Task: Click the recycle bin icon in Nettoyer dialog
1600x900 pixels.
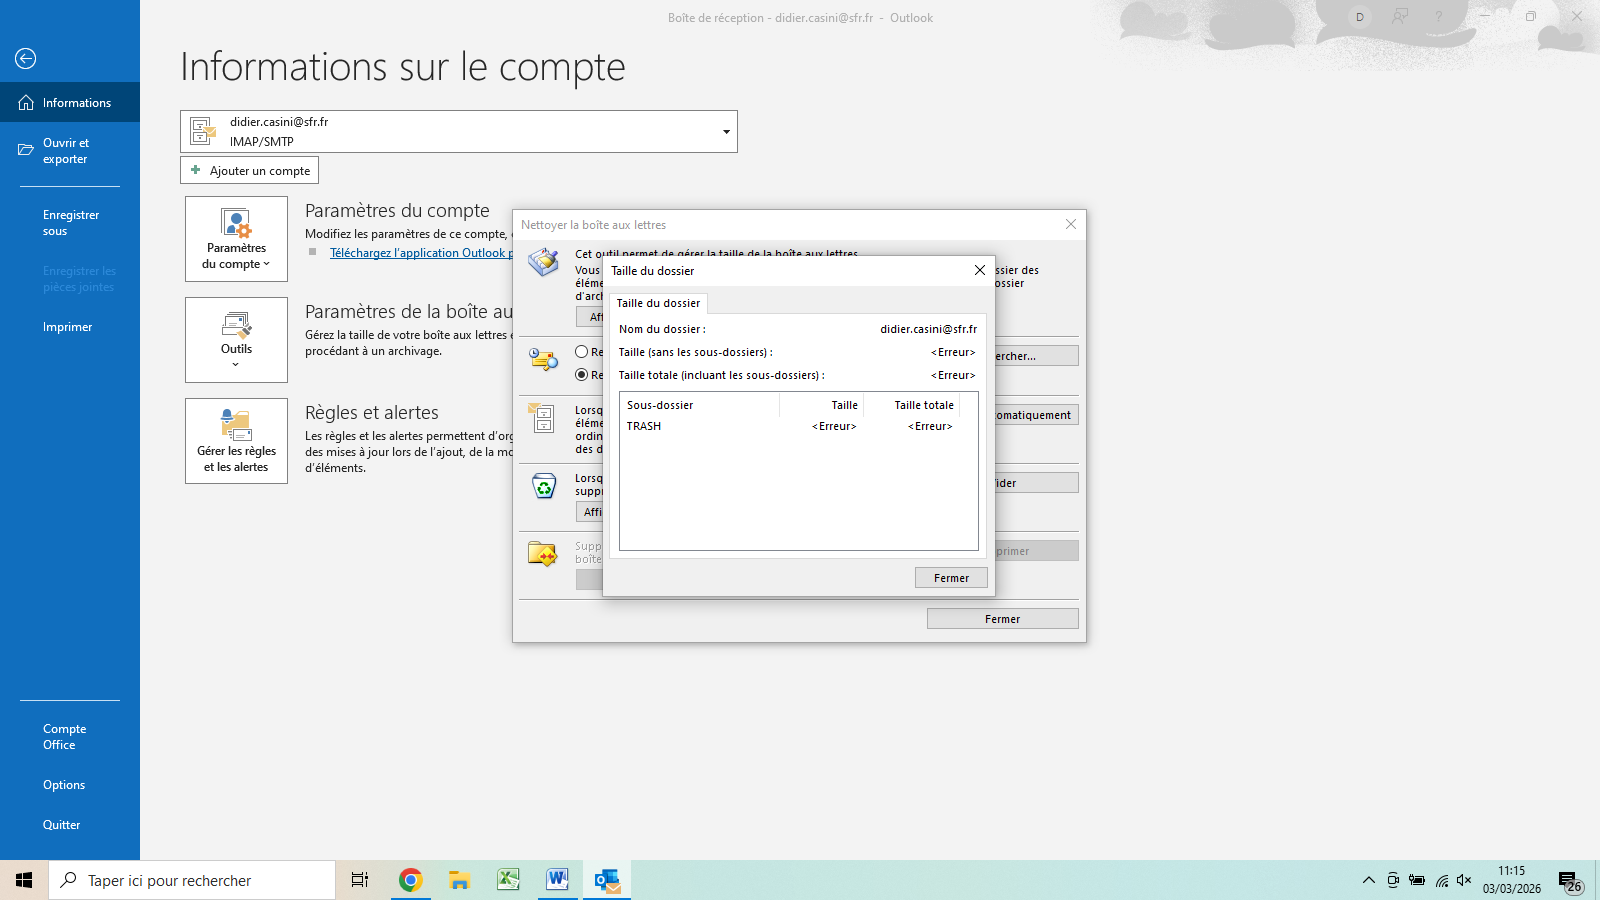Action: (544, 486)
